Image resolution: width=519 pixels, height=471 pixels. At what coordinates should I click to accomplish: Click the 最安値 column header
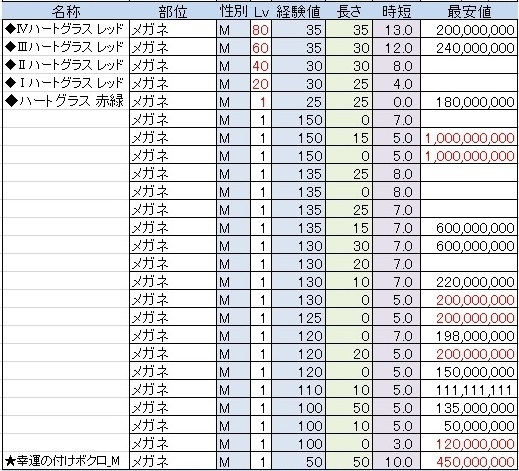[x=469, y=11]
